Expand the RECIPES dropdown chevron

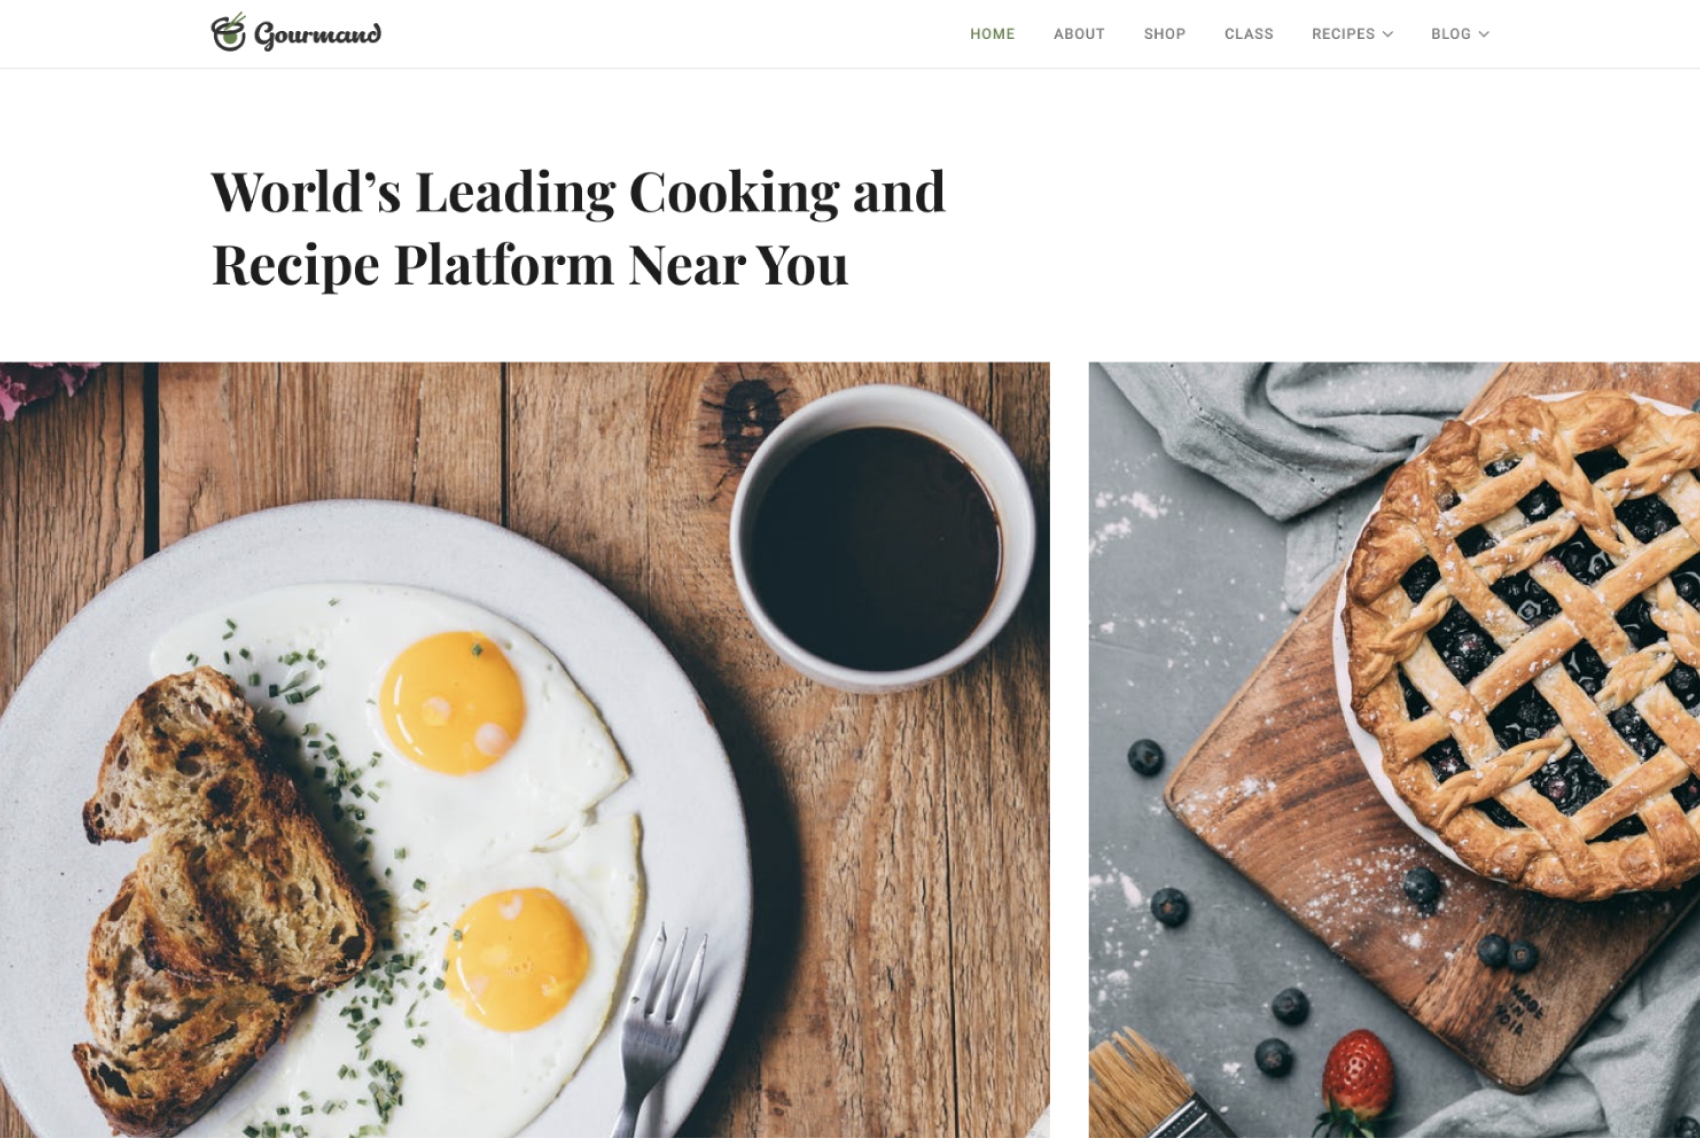tap(1388, 34)
